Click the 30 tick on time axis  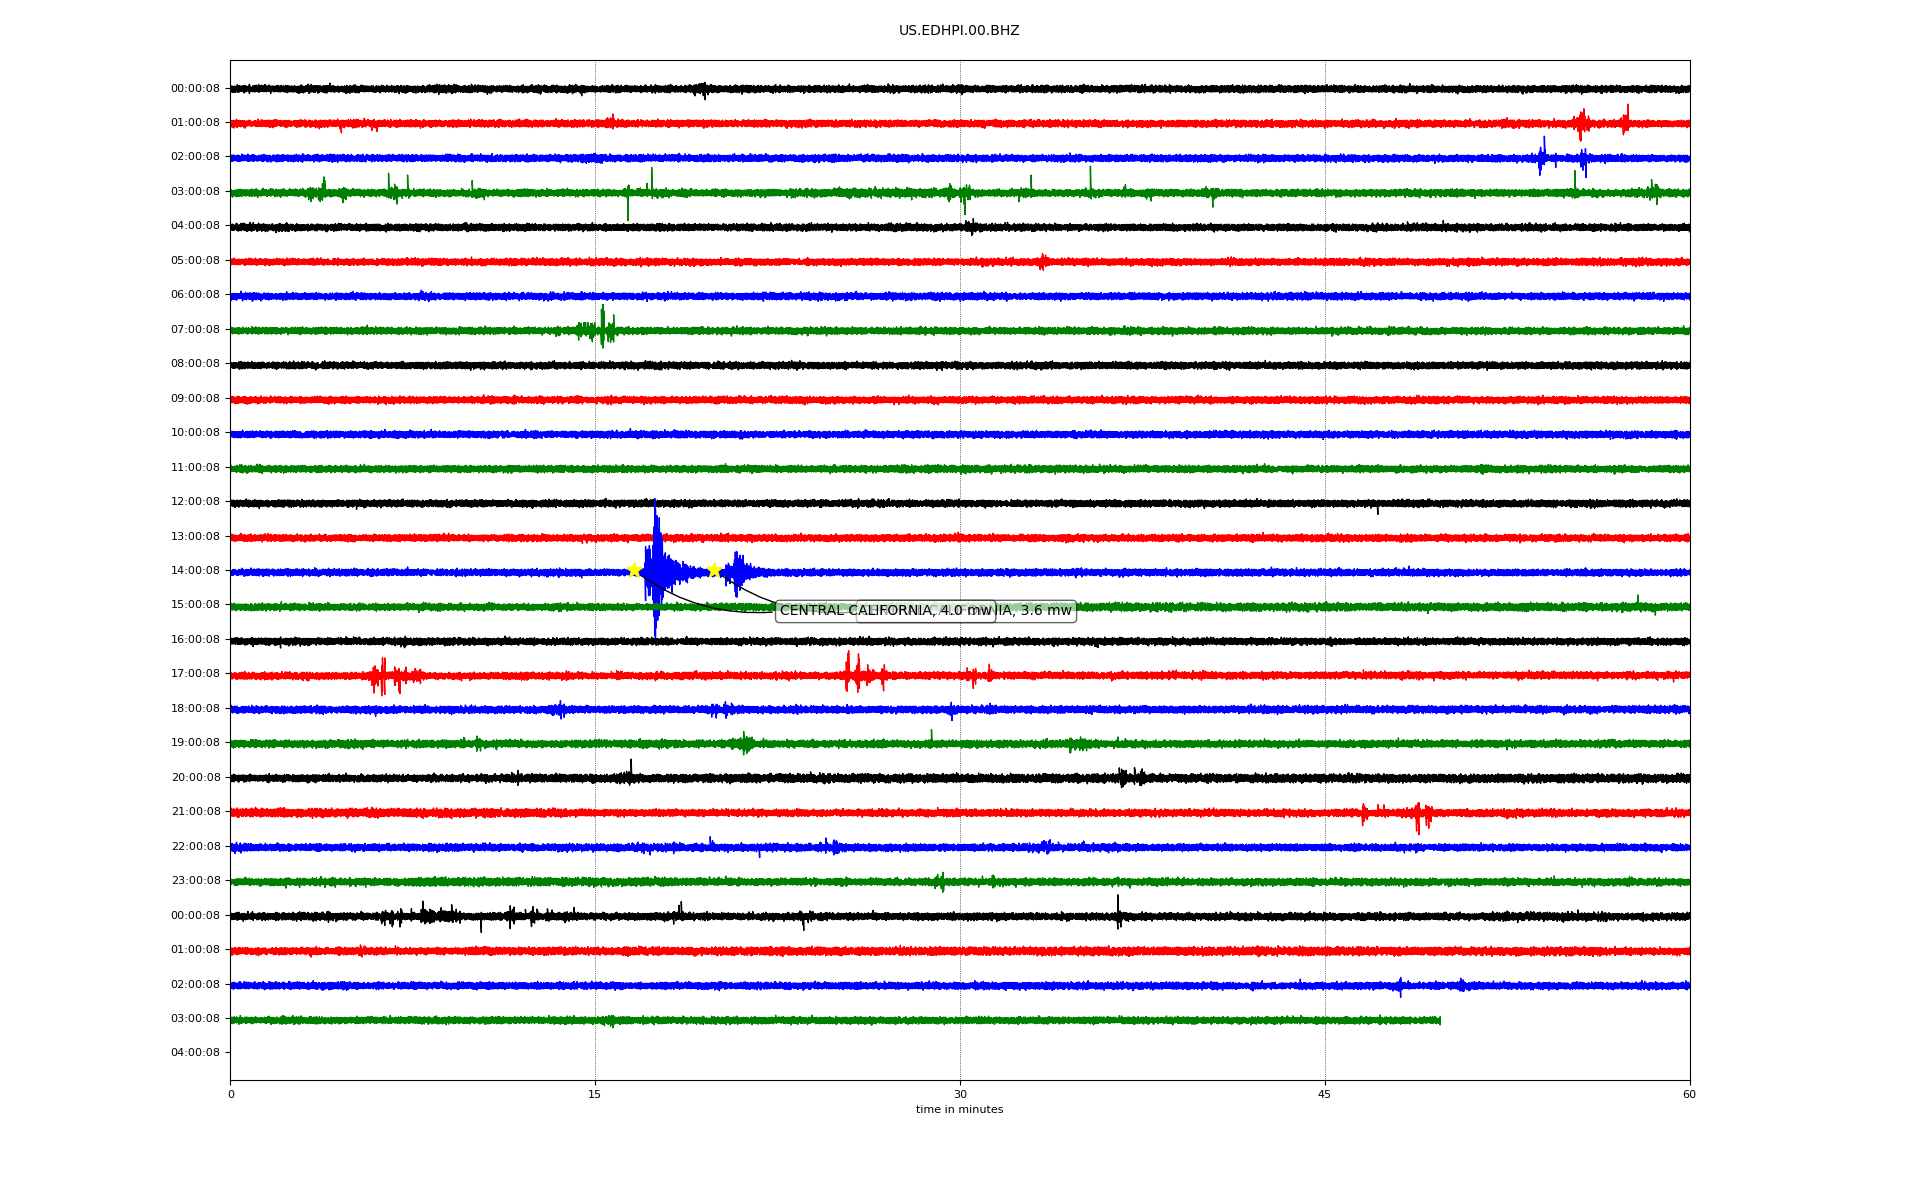(960, 1094)
